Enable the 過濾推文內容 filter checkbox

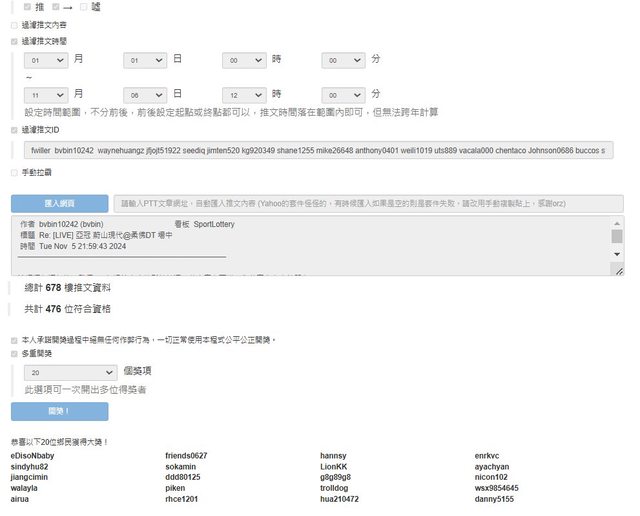[x=14, y=25]
